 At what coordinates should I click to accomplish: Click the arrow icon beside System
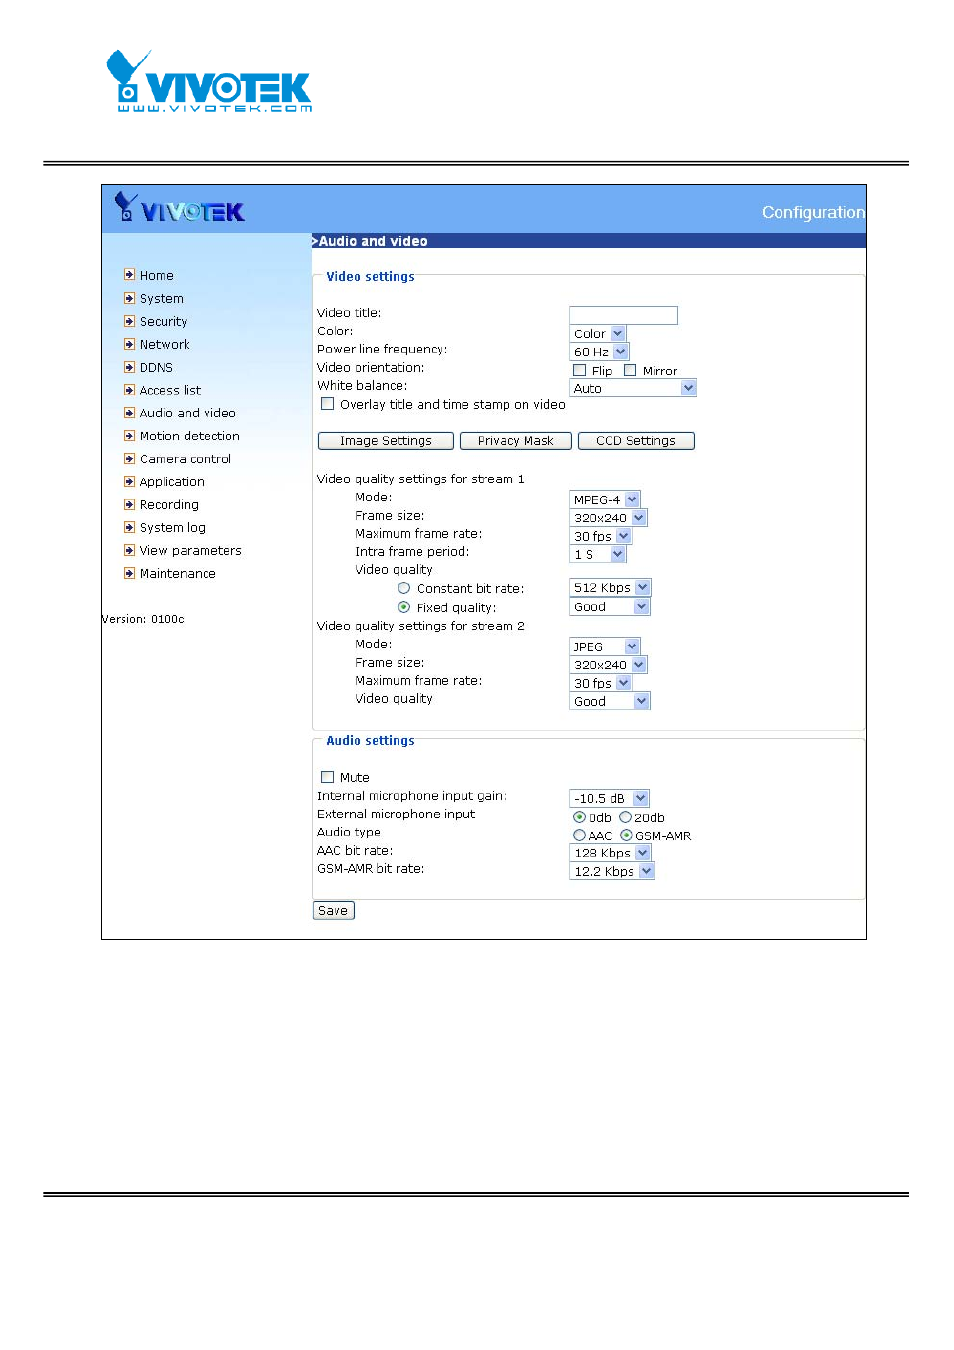point(129,298)
